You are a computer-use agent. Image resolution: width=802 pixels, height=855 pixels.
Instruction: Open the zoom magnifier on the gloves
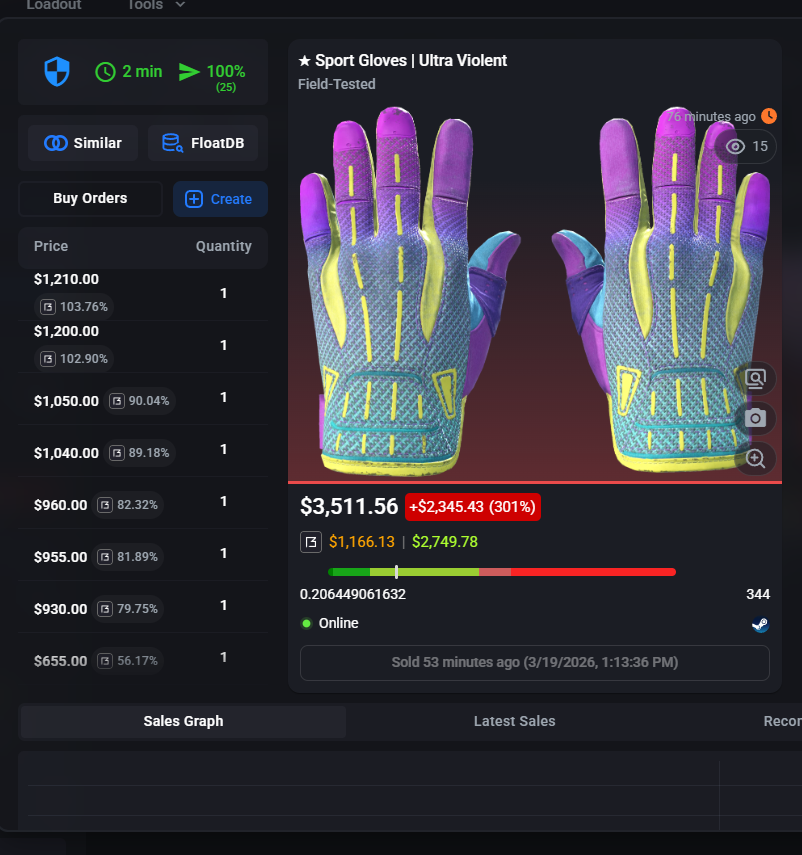click(755, 458)
